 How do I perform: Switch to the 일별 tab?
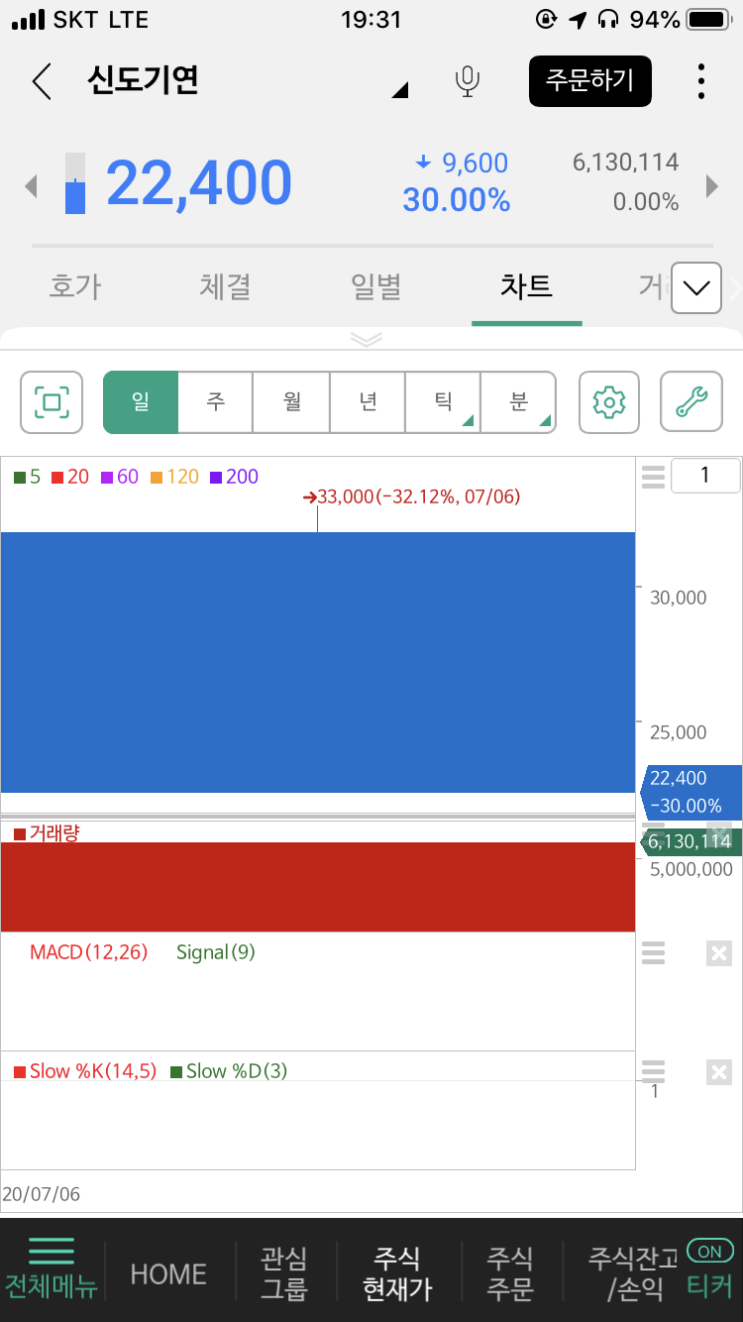(x=376, y=287)
